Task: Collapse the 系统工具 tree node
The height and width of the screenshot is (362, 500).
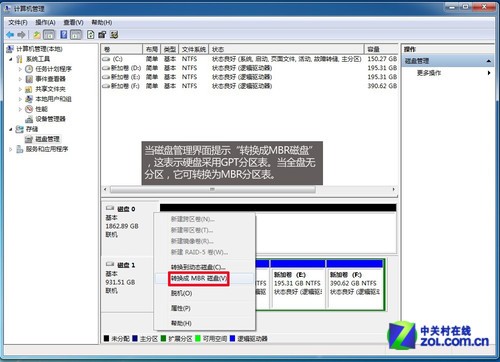Action: tap(11, 59)
